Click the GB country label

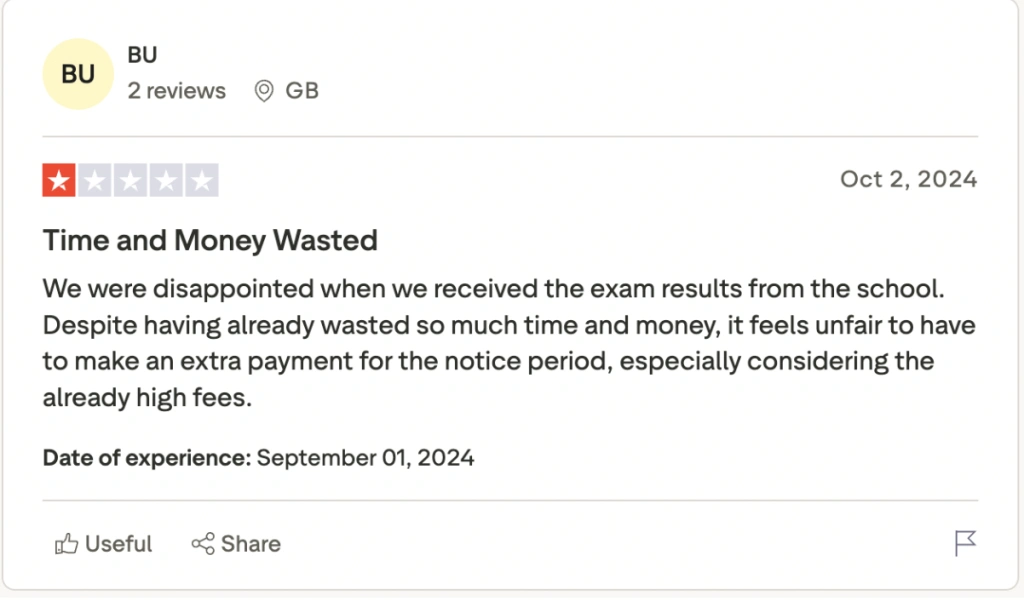click(302, 91)
